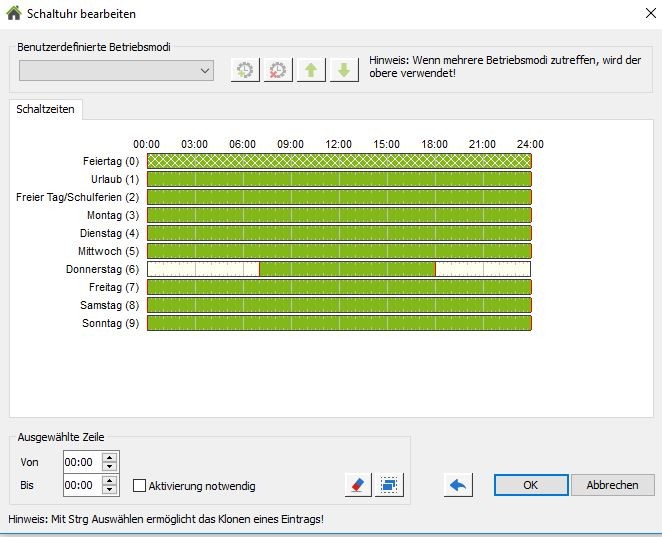The width and height of the screenshot is (662, 537).
Task: Confirm with the OK button
Action: [x=531, y=485]
